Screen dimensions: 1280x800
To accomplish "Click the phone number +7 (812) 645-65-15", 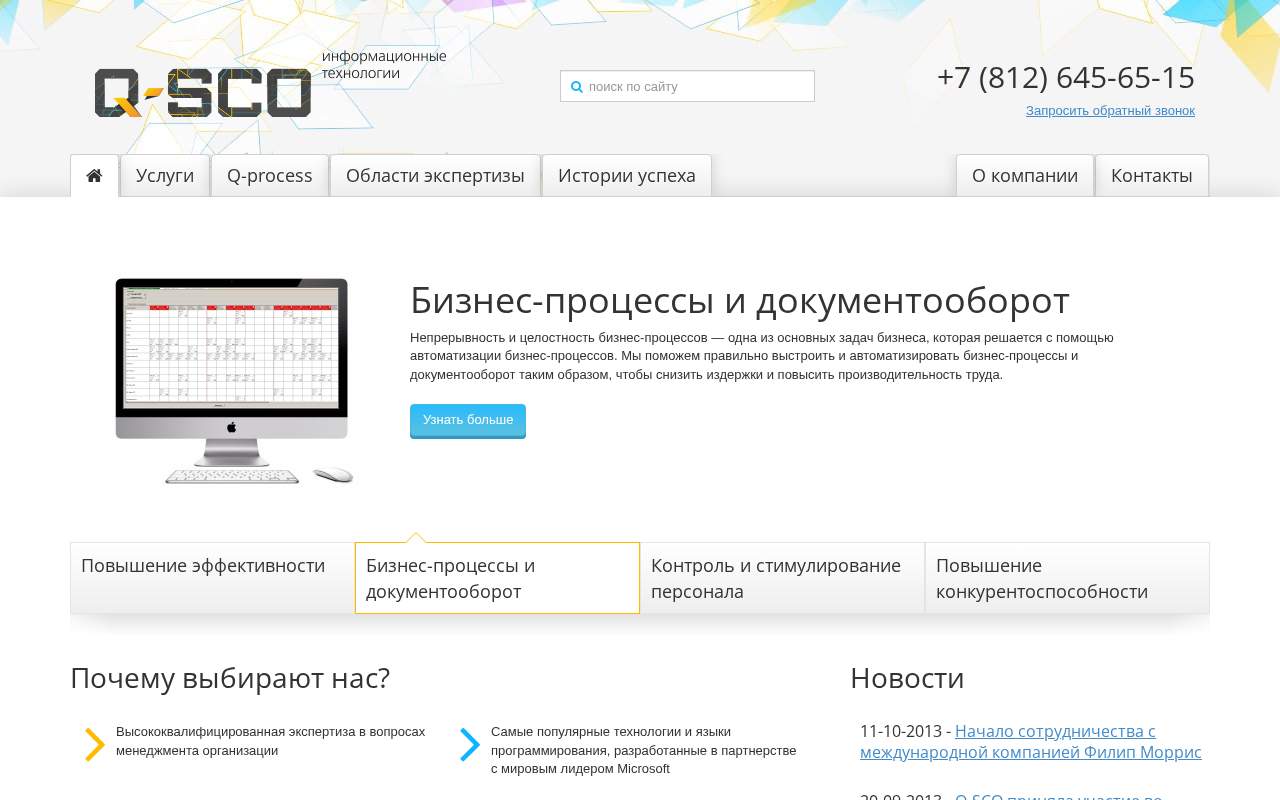I will (x=1066, y=78).
